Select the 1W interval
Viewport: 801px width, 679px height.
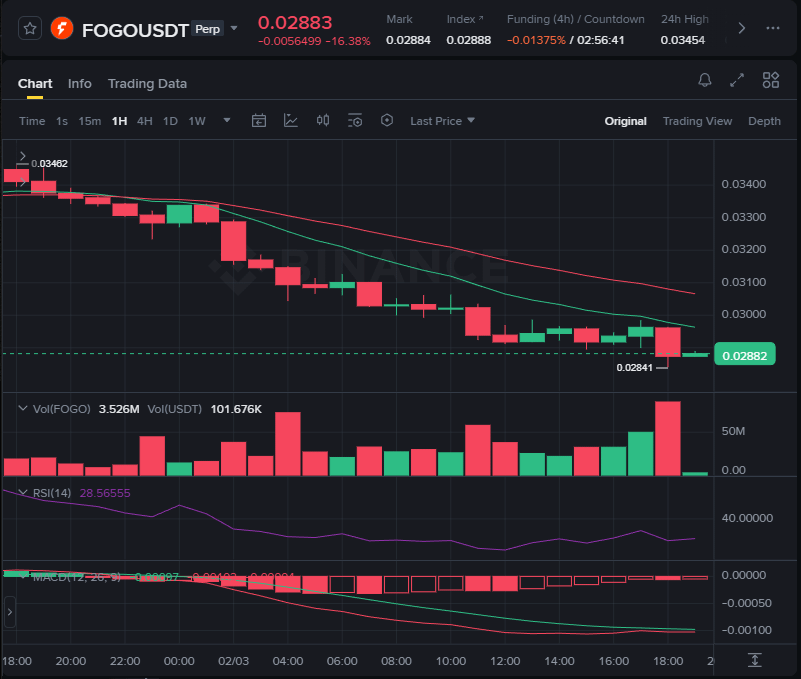point(197,121)
